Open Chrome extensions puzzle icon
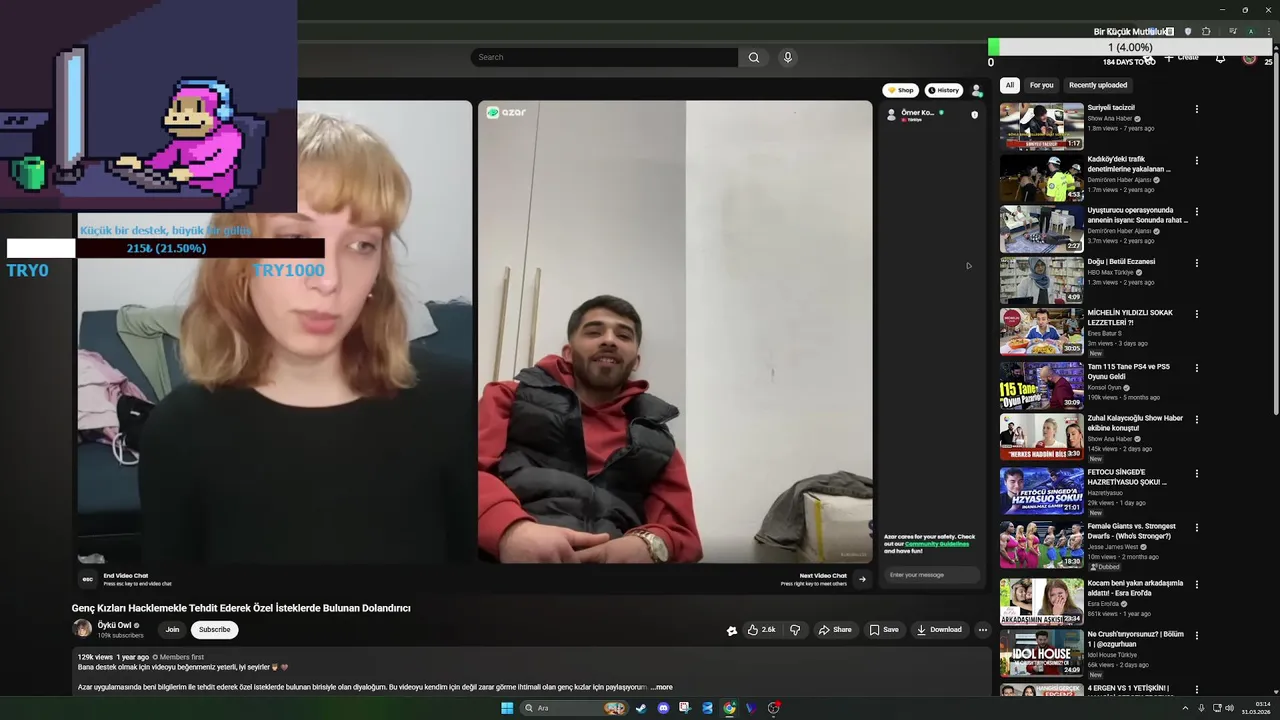1280x720 pixels. 1206,31
